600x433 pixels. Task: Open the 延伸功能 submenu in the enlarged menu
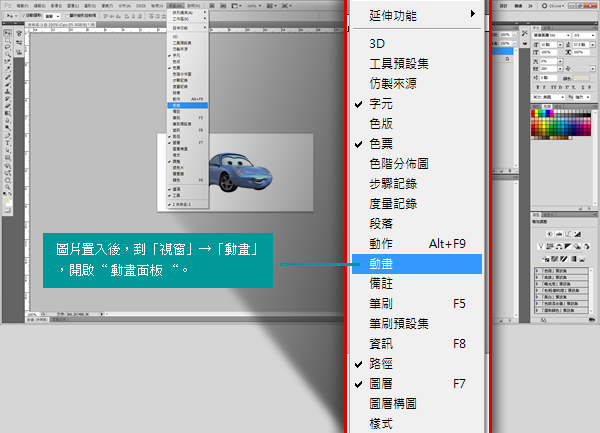click(417, 15)
